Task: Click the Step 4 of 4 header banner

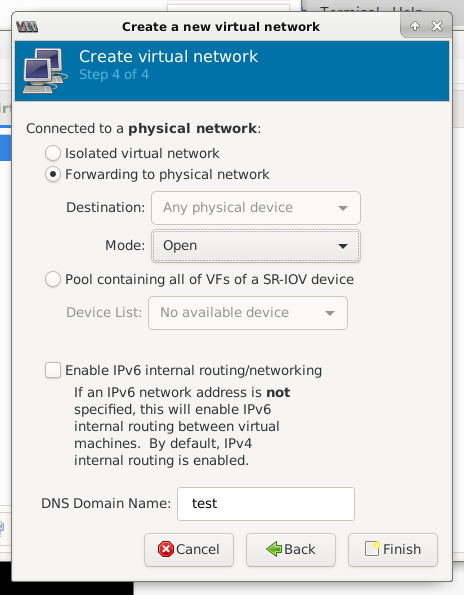Action: click(232, 71)
